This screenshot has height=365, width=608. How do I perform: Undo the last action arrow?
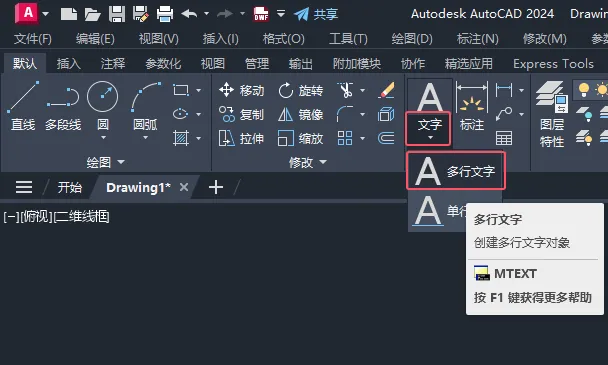point(189,14)
